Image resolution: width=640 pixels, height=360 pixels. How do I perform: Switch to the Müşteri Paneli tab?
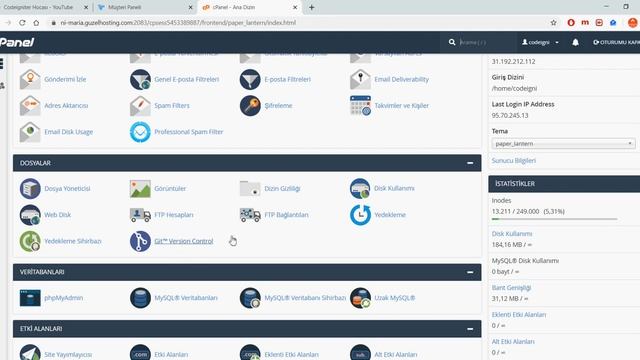[x=144, y=7]
